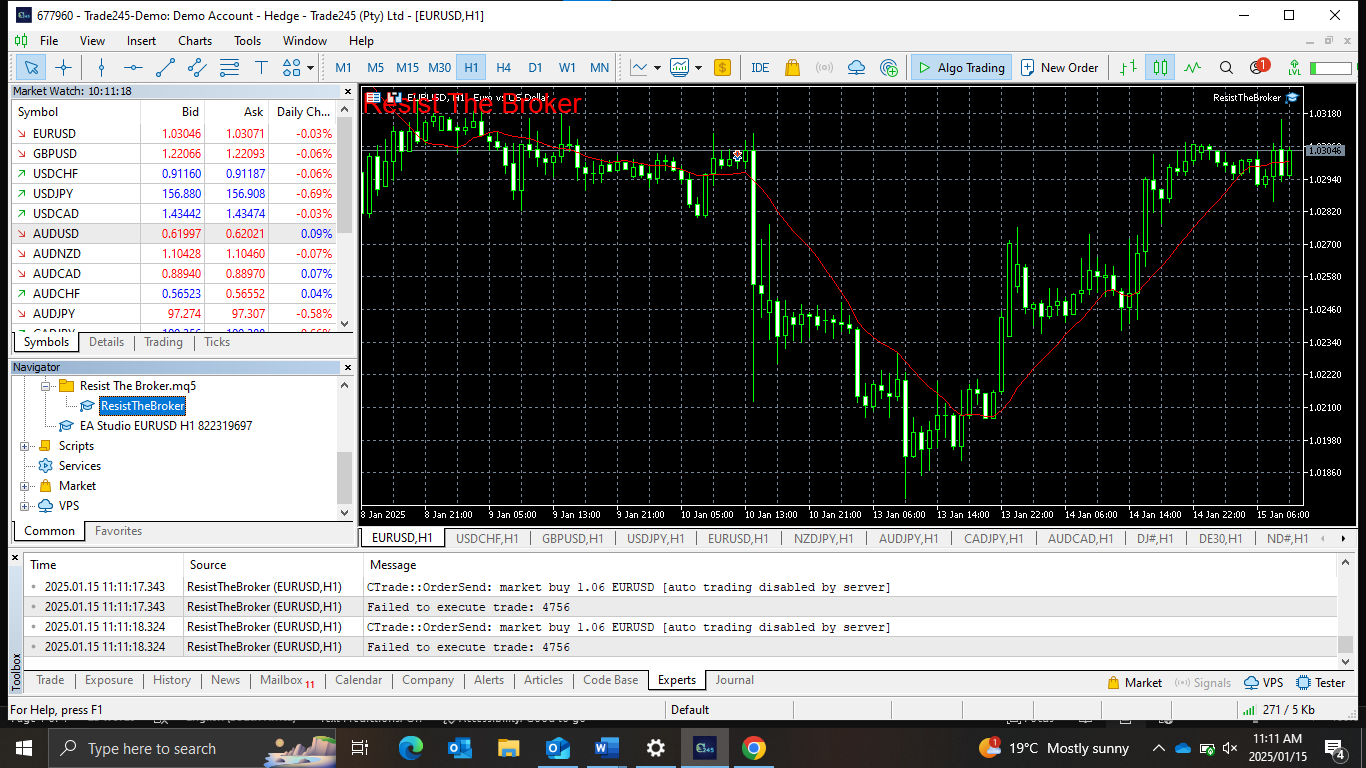Switch chart to line chart style

click(x=1192, y=68)
